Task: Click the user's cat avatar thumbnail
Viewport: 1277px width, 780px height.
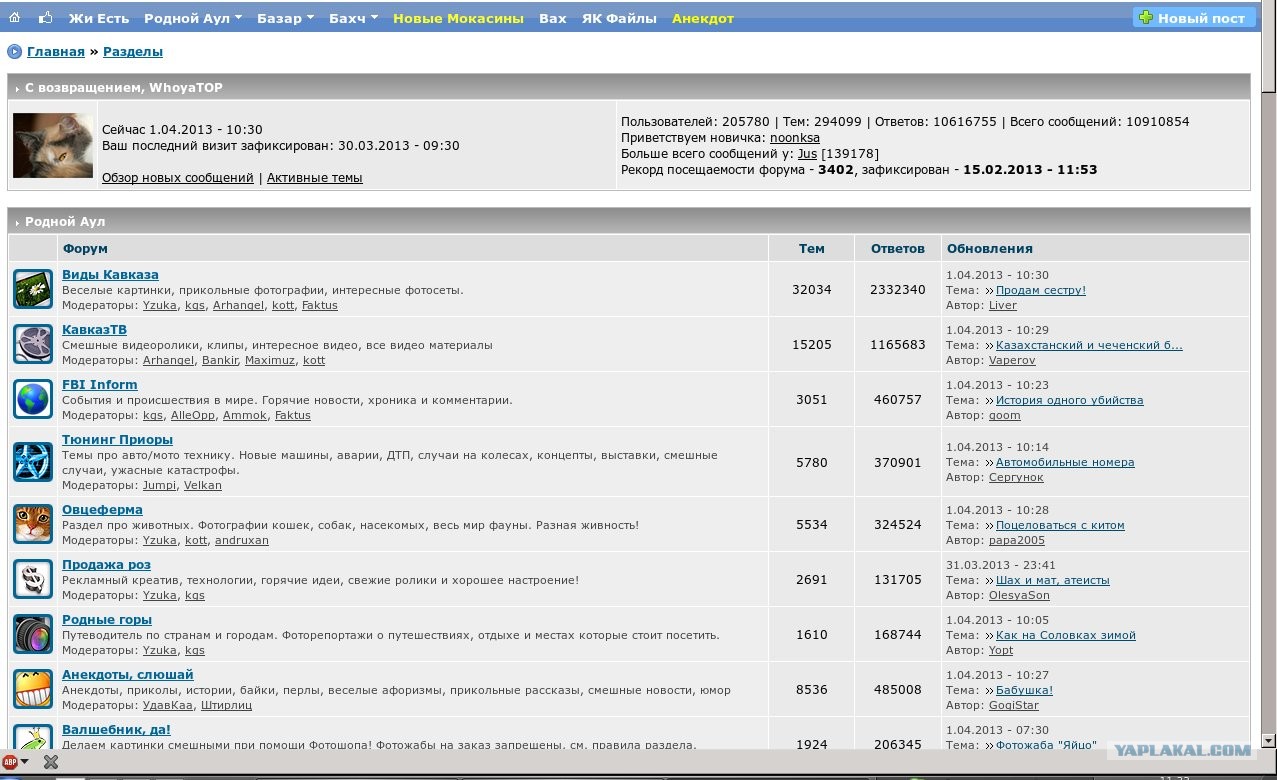Action: 53,145
